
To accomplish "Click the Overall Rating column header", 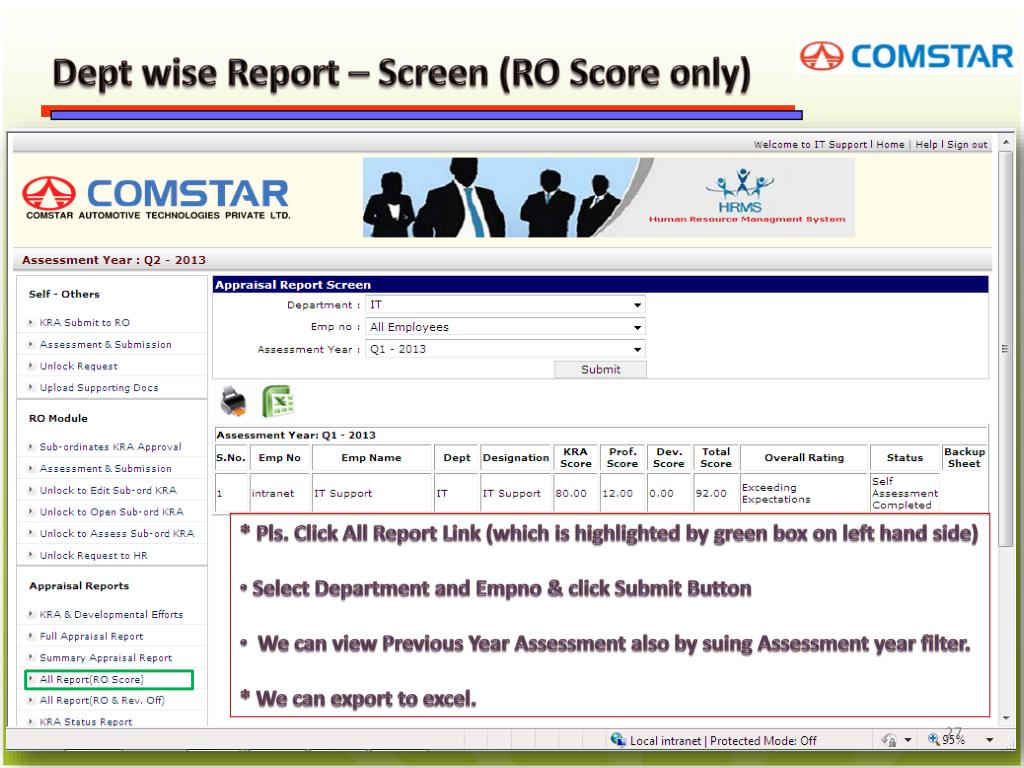I will (804, 457).
